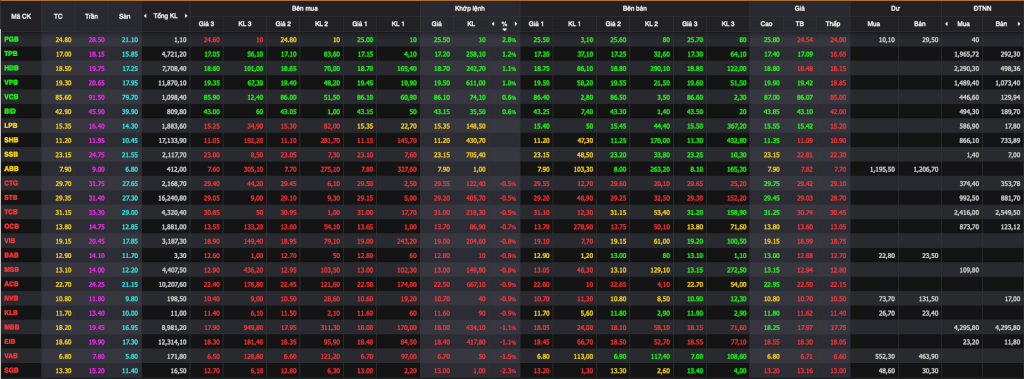This screenshot has width=1024, height=379.
Task: Open the SSB stock symbol
Action: click(11, 154)
